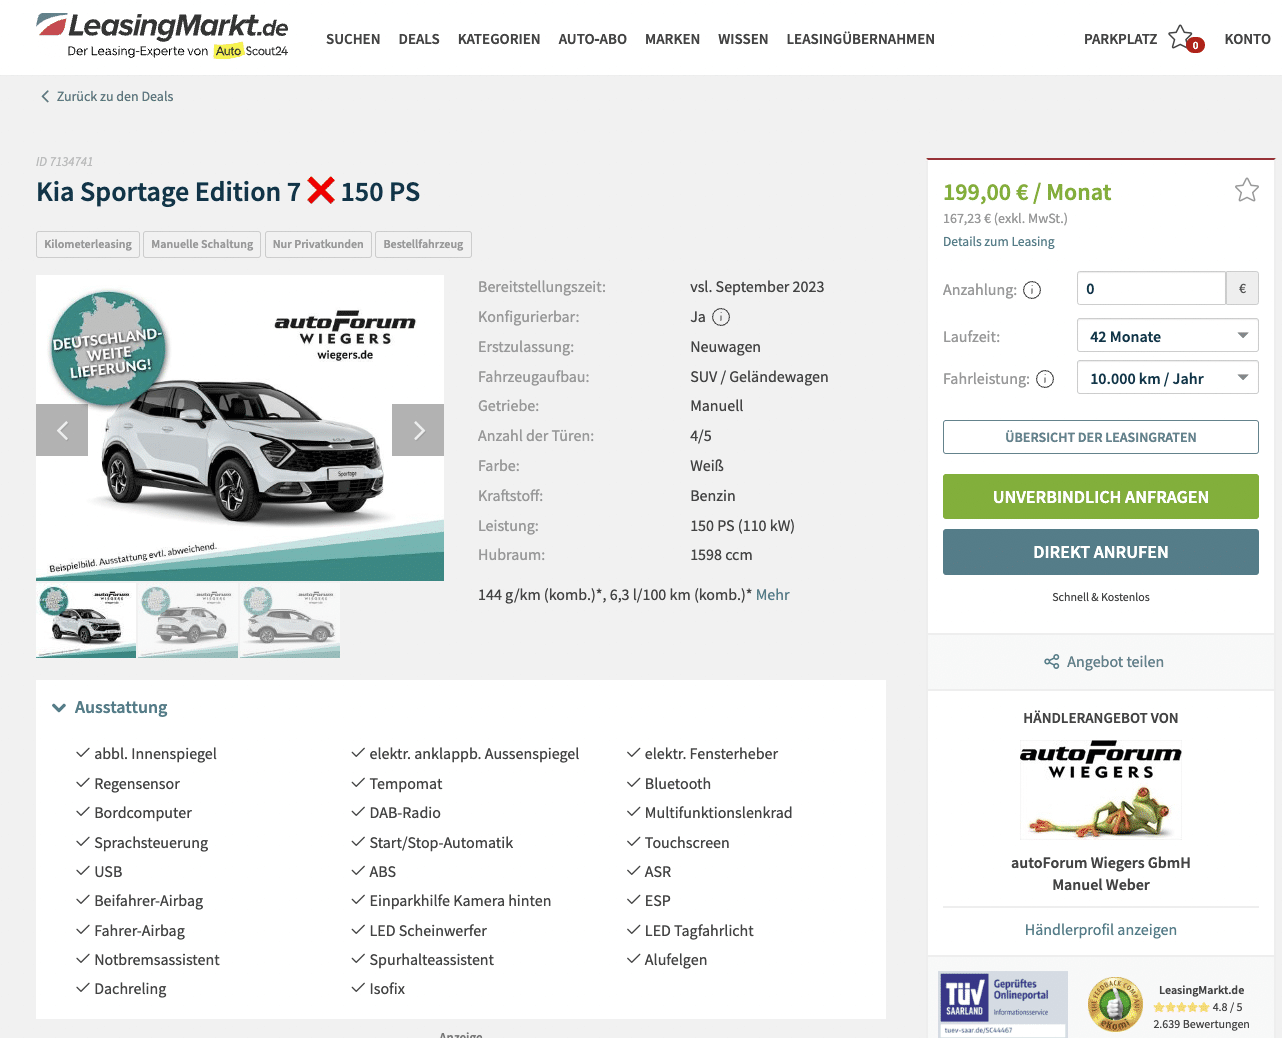This screenshot has width=1282, height=1038.
Task: Open the Fahrleistung 10.000 km / Jahr dropdown
Action: point(1167,378)
